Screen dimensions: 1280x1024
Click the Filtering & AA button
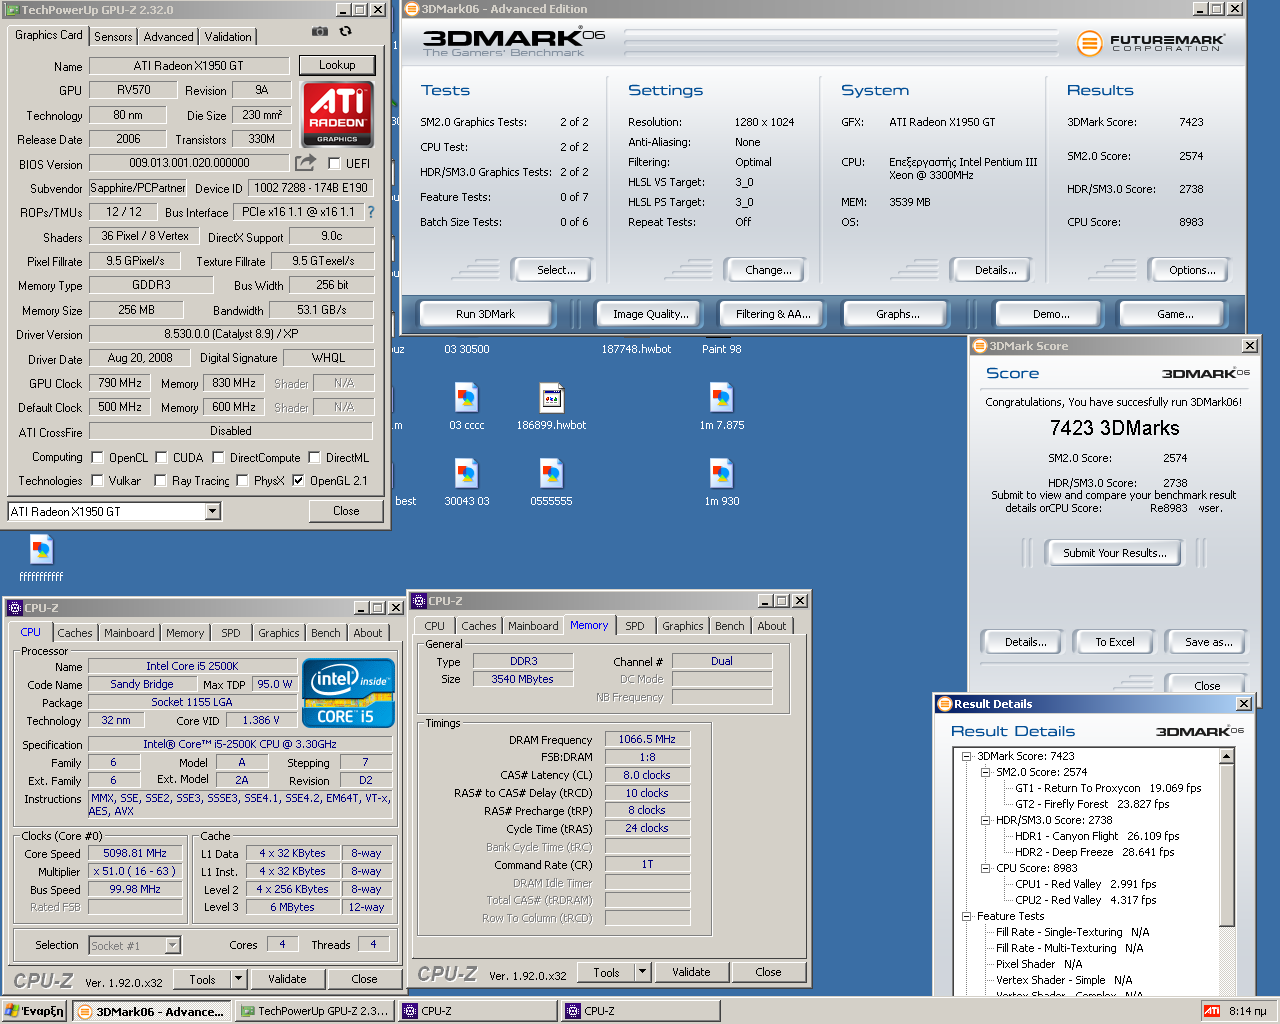click(x=773, y=314)
